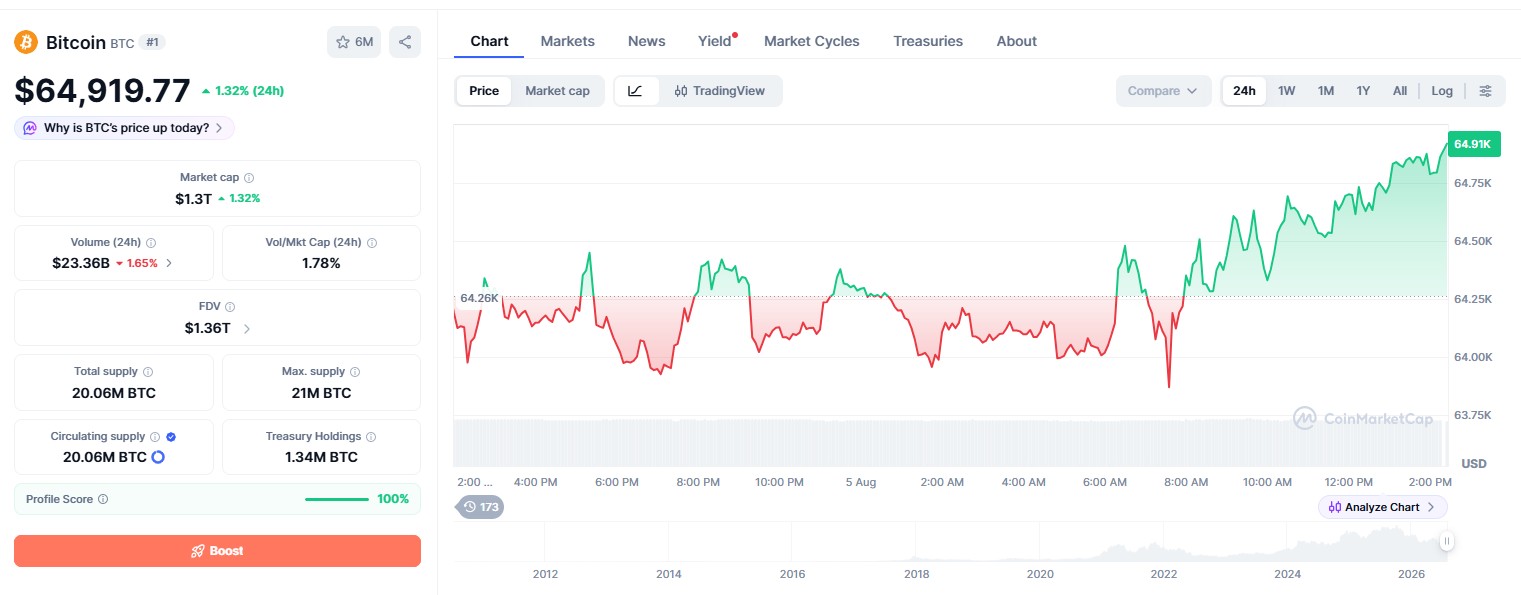Click the orange Boost button

[217, 551]
